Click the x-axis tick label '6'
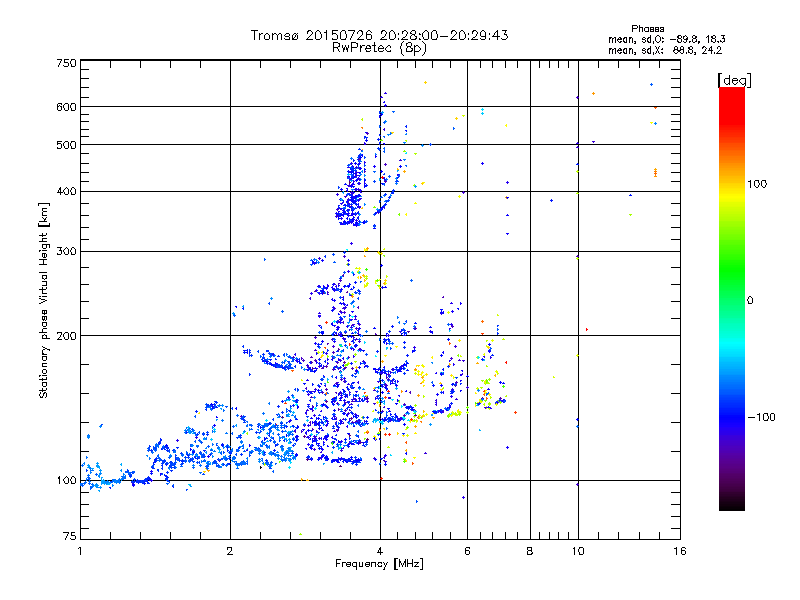 point(467,551)
